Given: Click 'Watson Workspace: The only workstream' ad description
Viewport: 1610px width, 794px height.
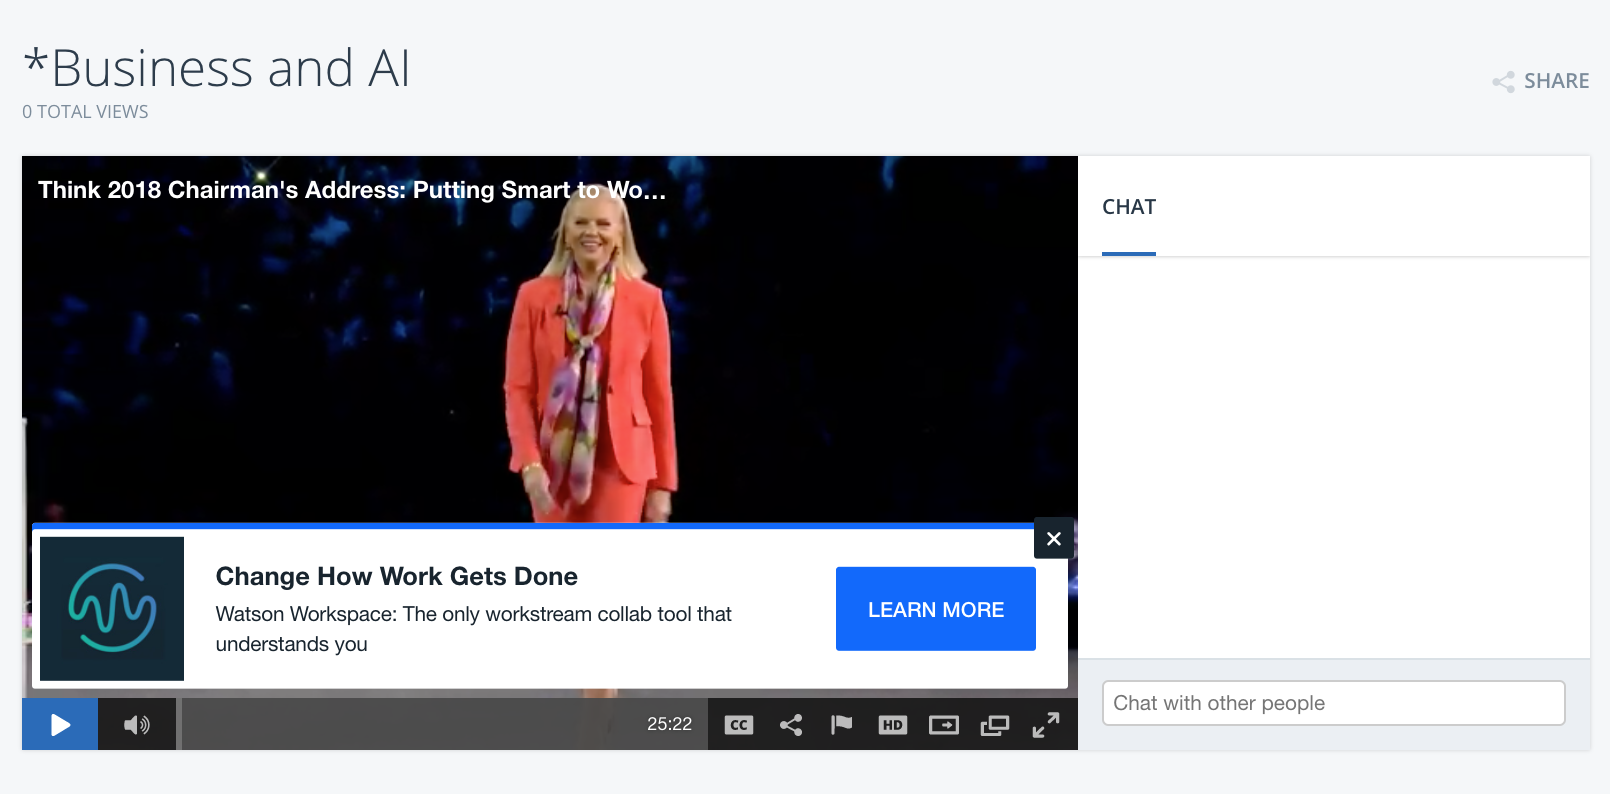Looking at the screenshot, I should click(474, 629).
